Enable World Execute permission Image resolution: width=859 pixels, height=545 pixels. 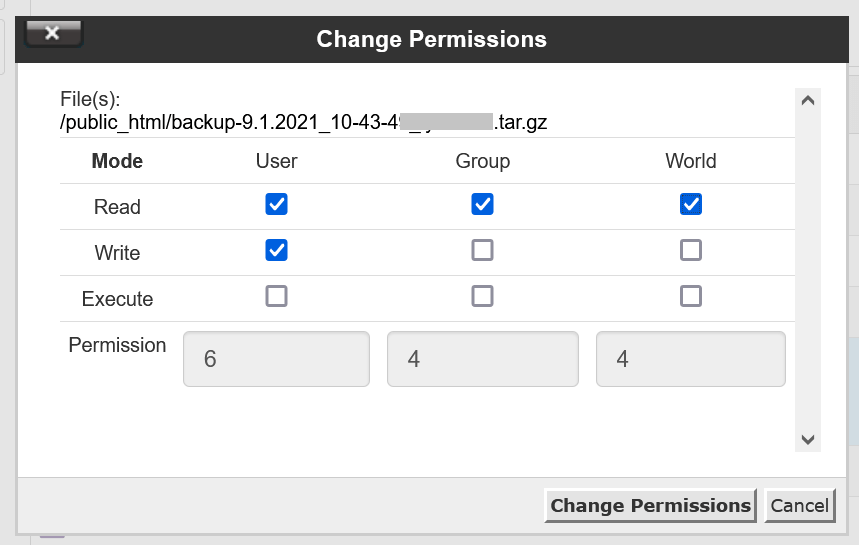[690, 296]
